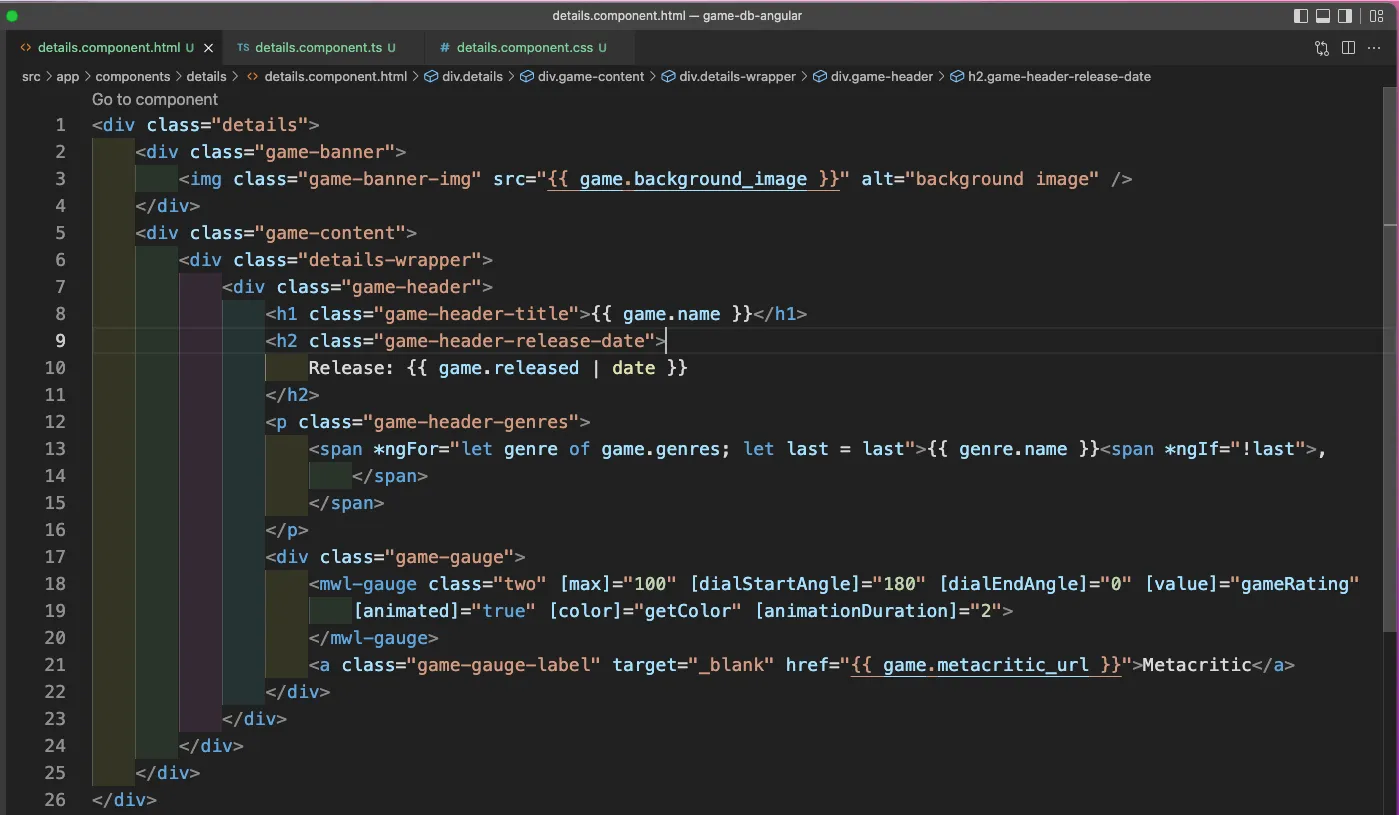Open the More Actions ellipsis menu
This screenshot has width=1399, height=815.
point(1375,48)
